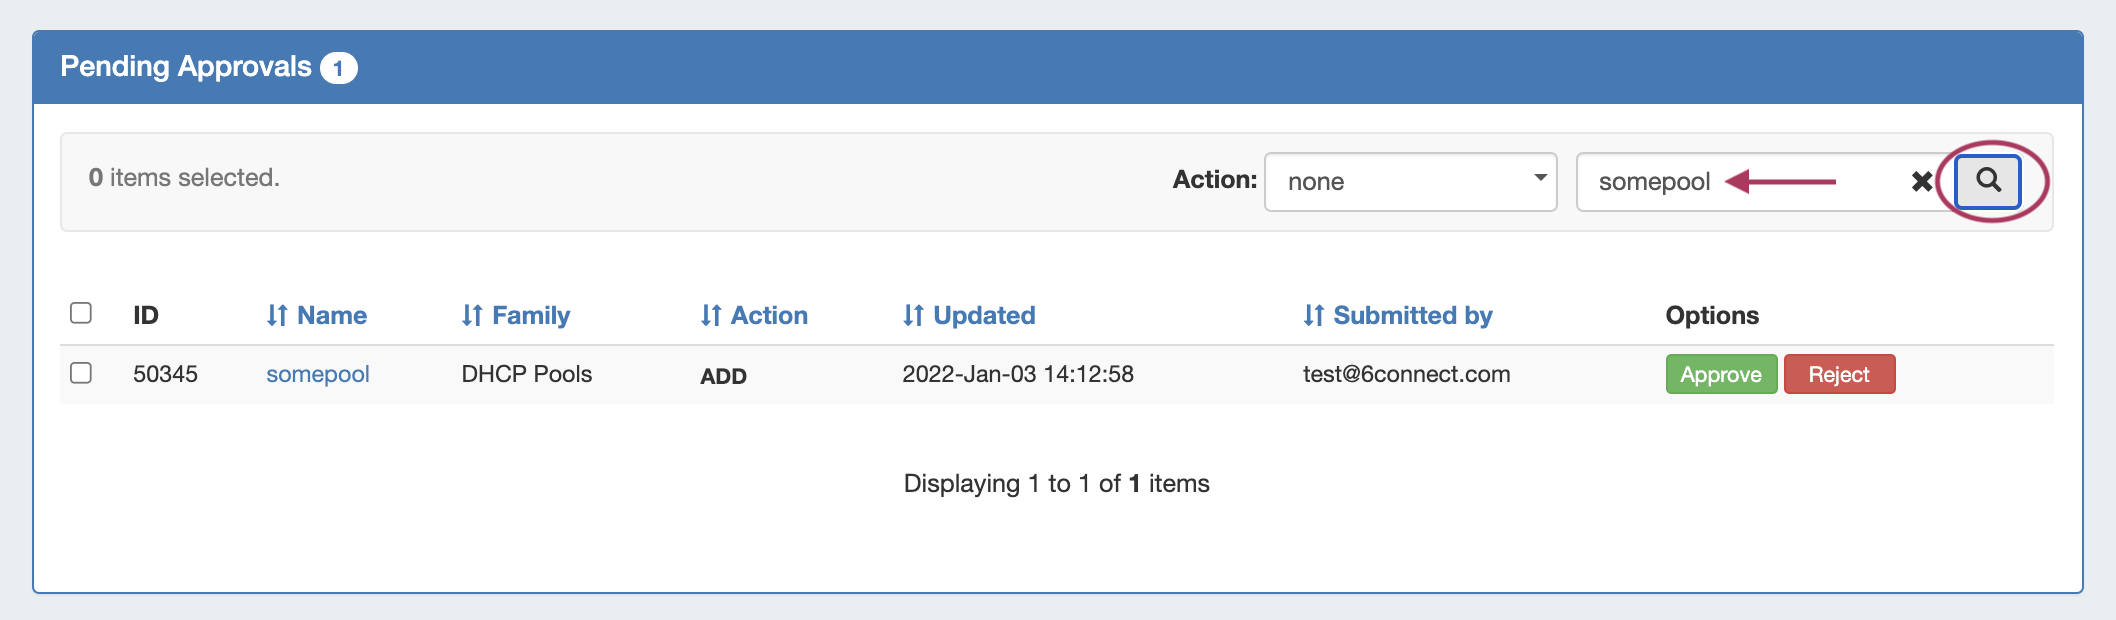
Task: Sort table by Name column header
Action: pyautogui.click(x=332, y=316)
